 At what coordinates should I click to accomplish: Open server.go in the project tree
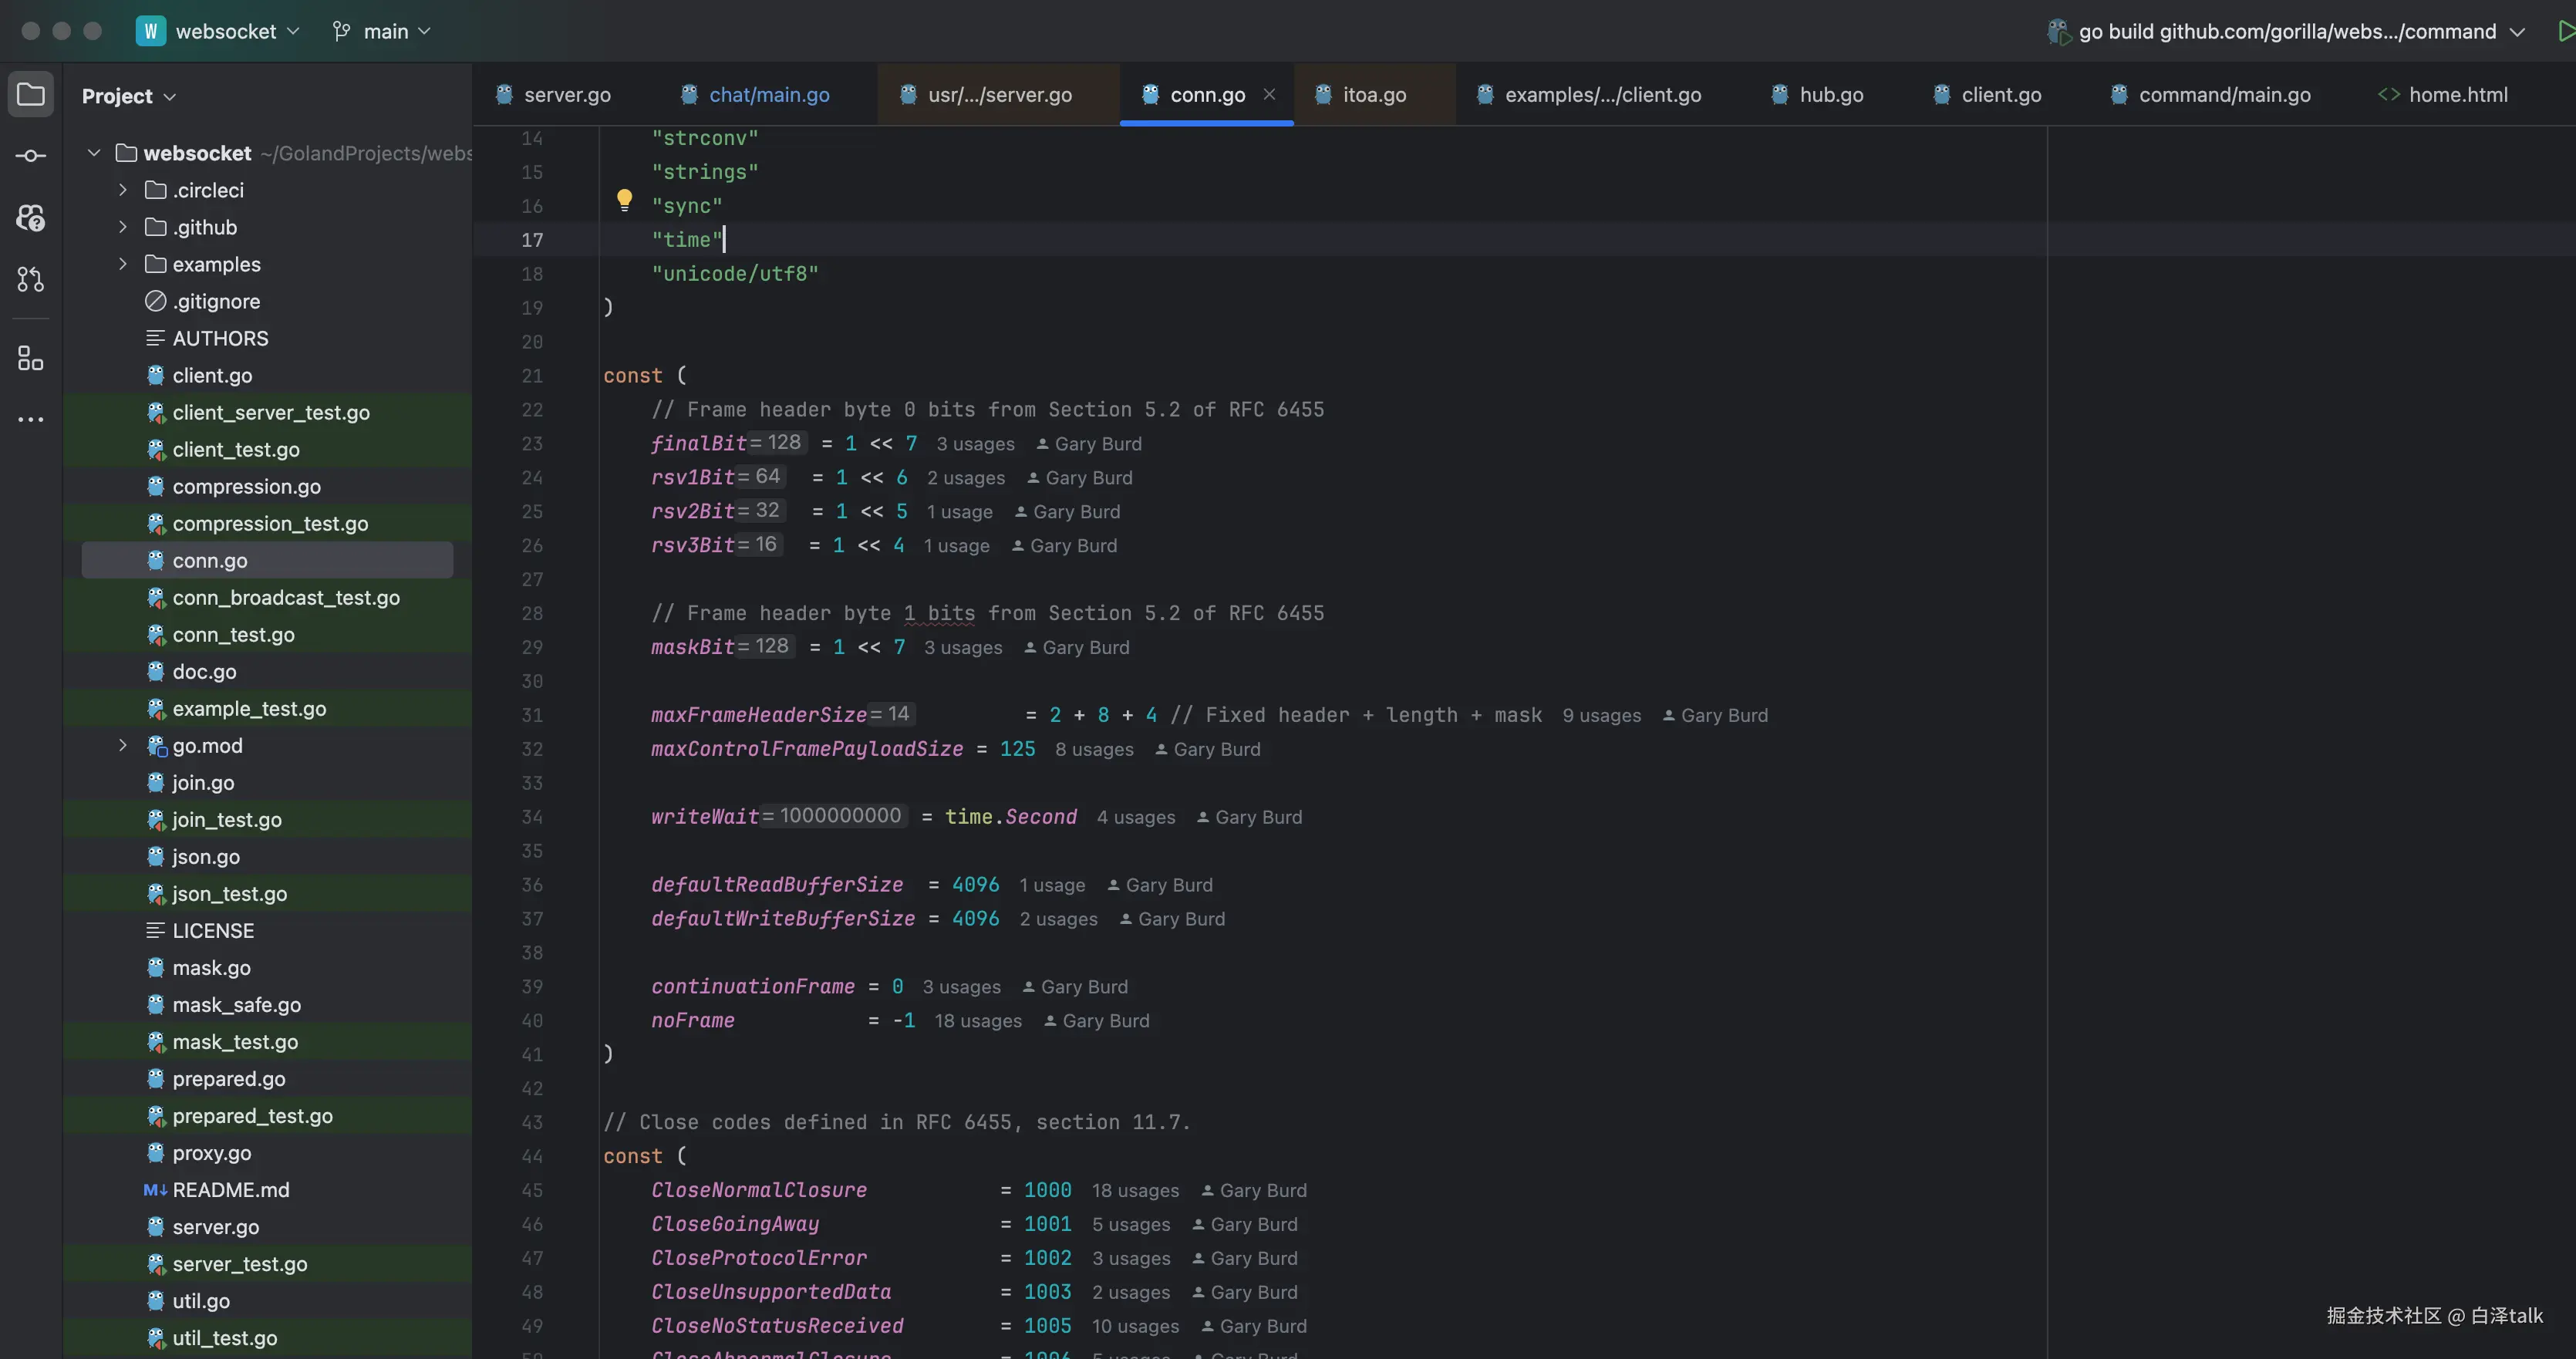[215, 1227]
